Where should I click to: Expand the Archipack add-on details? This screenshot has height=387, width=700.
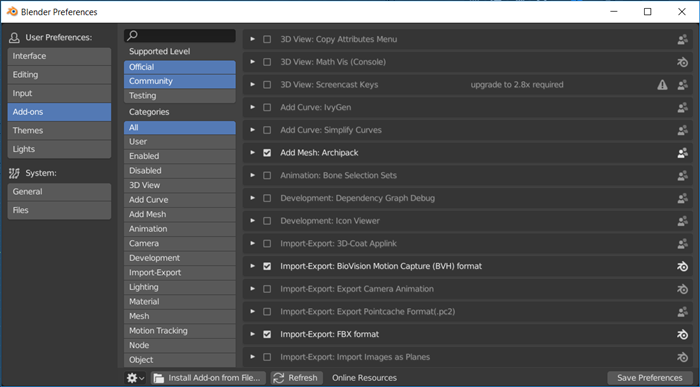[252, 153]
